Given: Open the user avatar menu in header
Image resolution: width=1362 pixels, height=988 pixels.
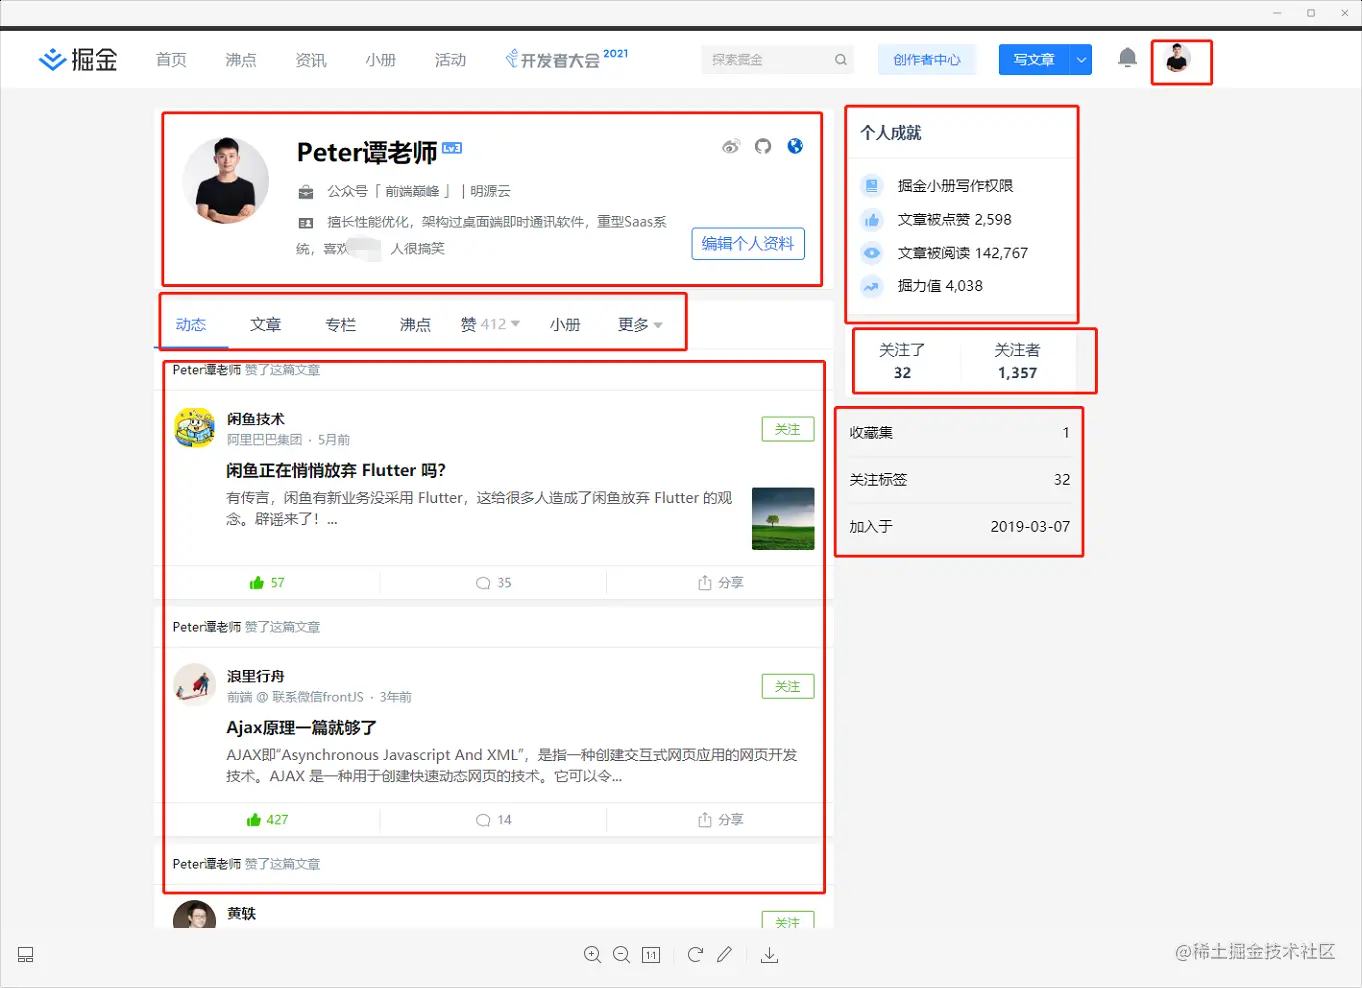Looking at the screenshot, I should point(1178,59).
